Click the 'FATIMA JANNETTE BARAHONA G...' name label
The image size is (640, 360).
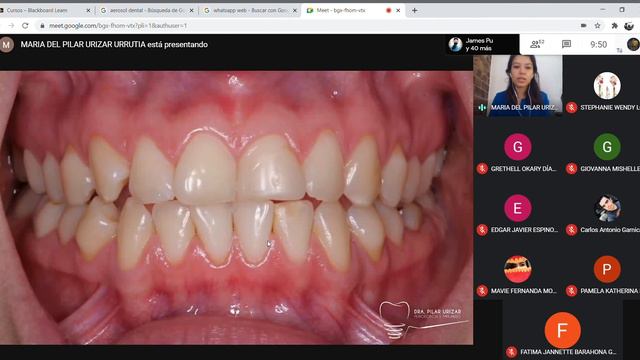coord(568,352)
